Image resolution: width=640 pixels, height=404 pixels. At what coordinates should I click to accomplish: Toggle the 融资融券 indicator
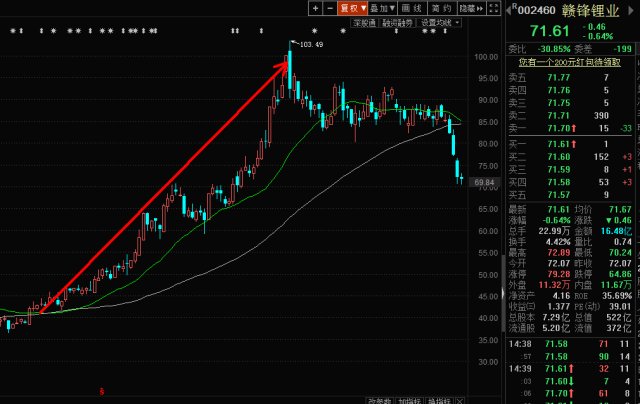(x=398, y=22)
